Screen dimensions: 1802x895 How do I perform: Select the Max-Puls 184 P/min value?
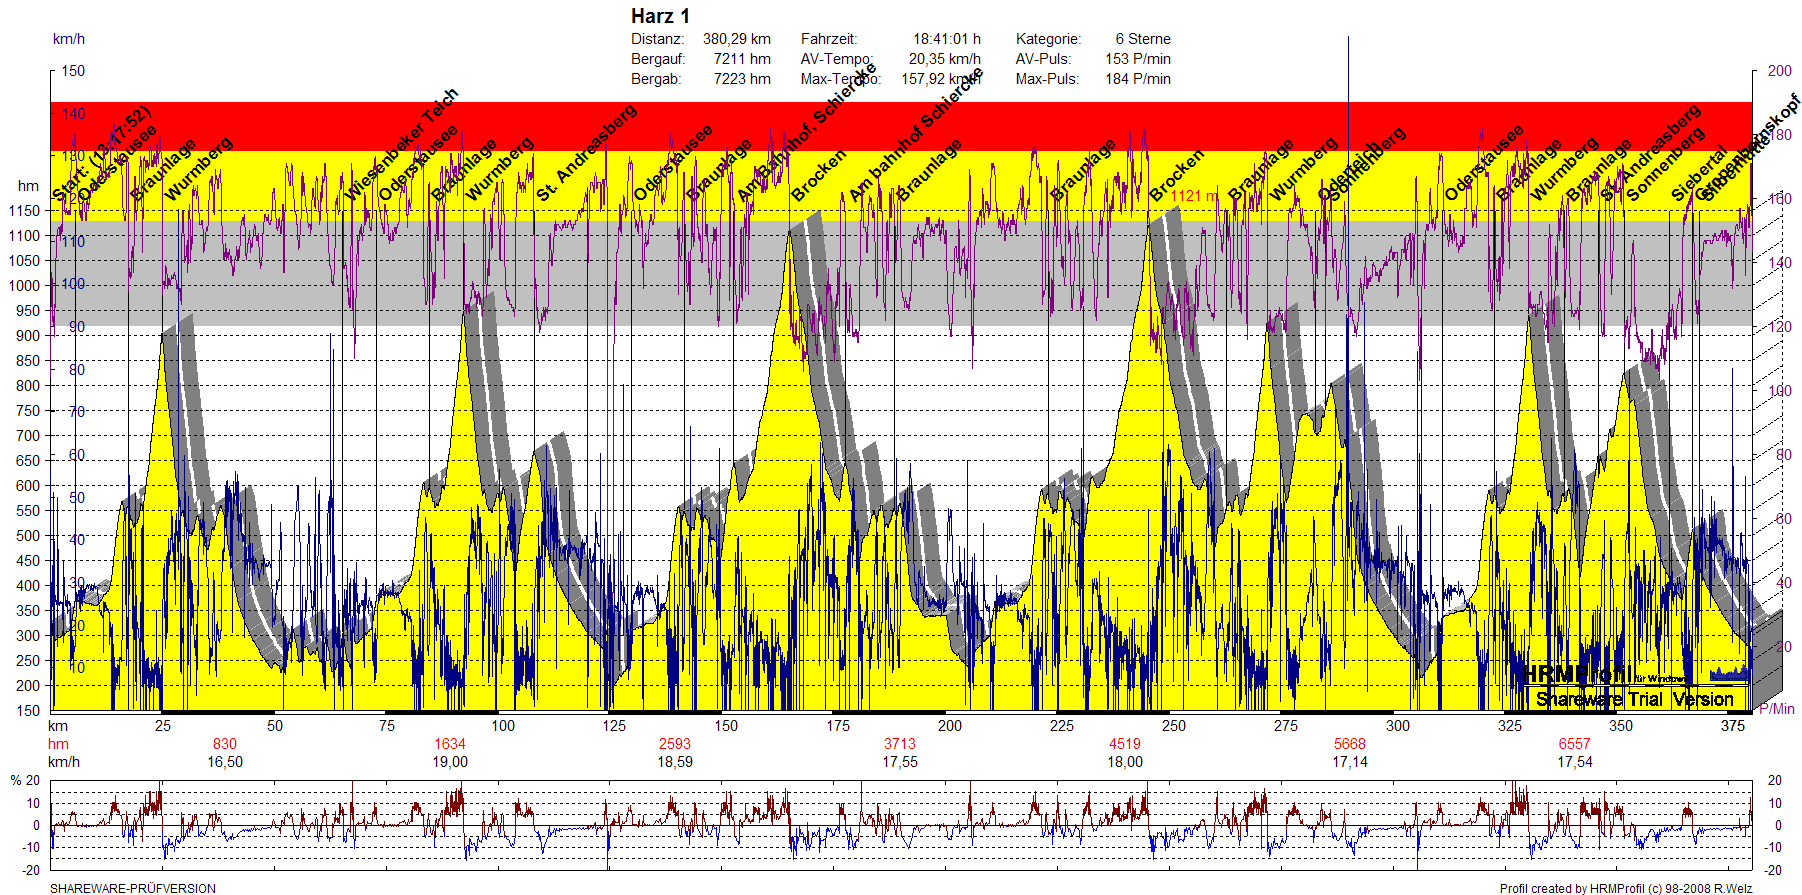pos(1137,79)
